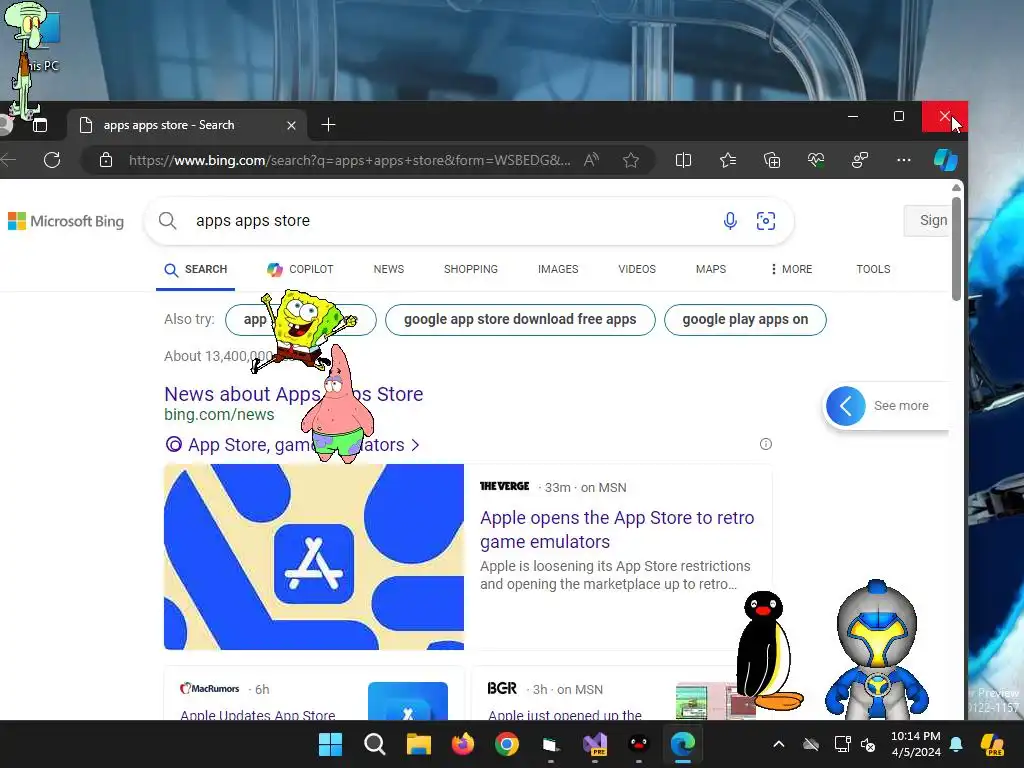1024x768 pixels.
Task: Use voice search microphone in Bing
Action: (730, 221)
